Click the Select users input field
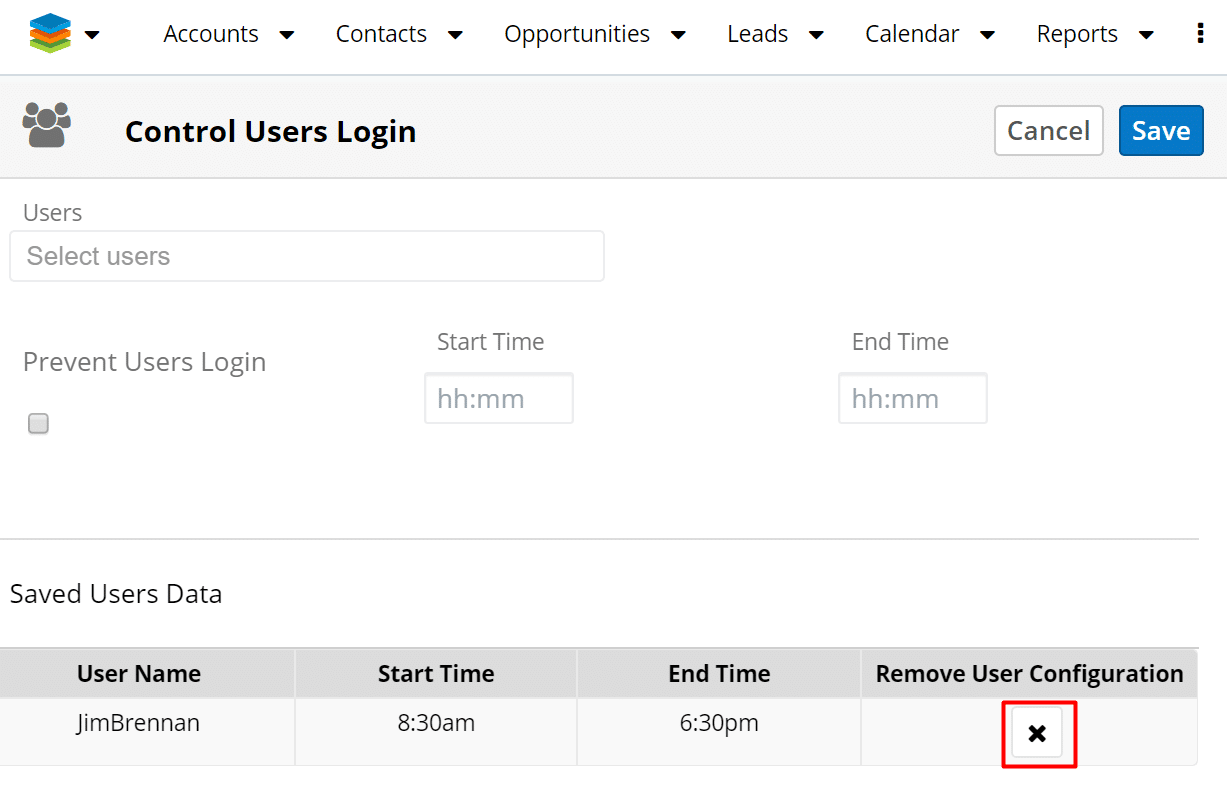Viewport: 1227px width, 789px height. tap(306, 256)
